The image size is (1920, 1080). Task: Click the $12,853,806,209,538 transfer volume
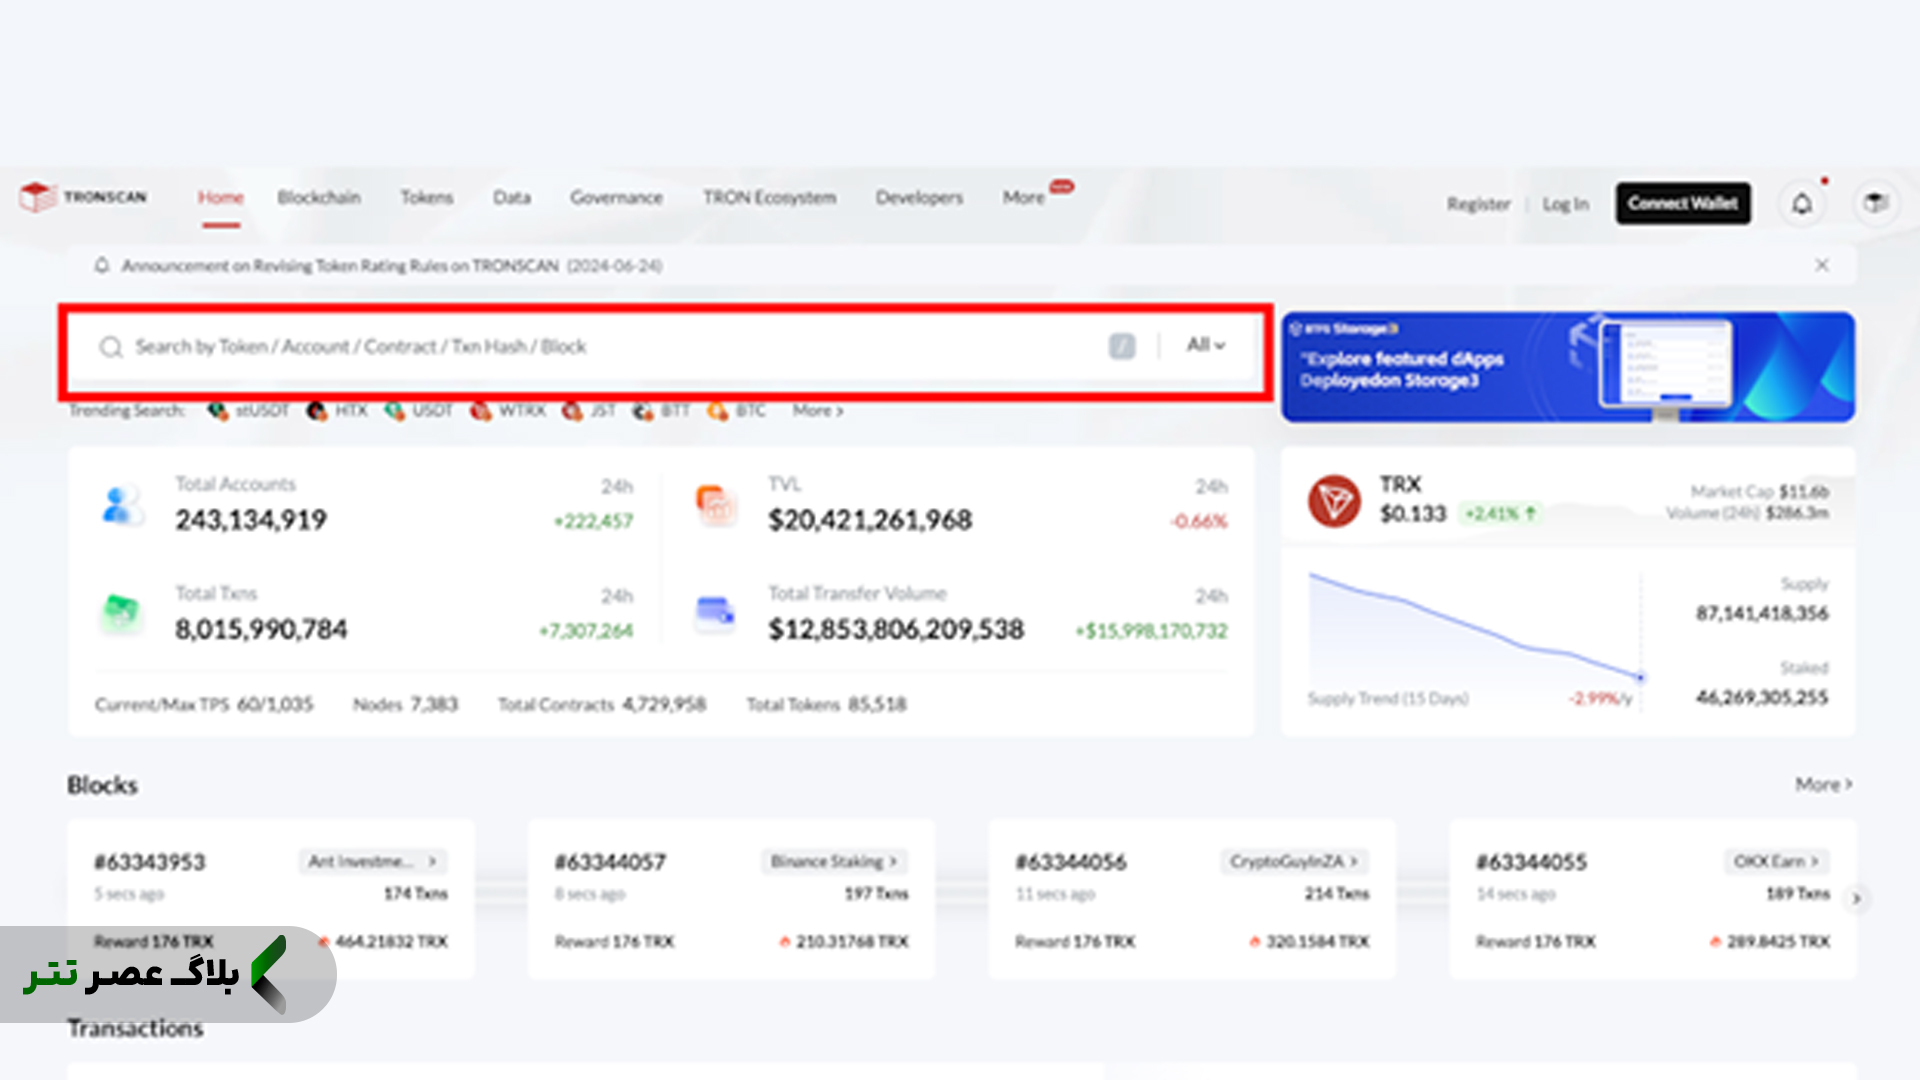coord(896,629)
